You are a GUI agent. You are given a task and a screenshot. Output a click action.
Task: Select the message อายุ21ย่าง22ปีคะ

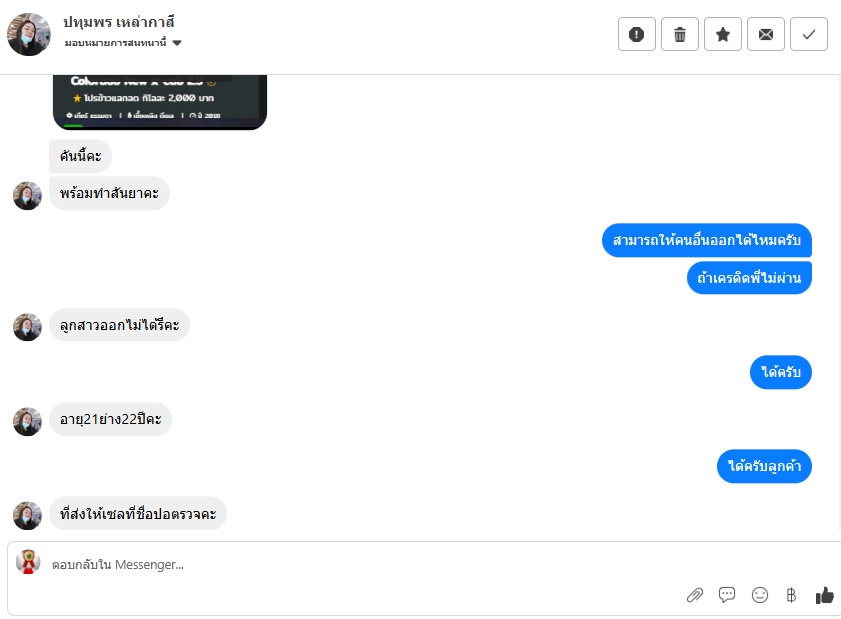[x=110, y=419]
